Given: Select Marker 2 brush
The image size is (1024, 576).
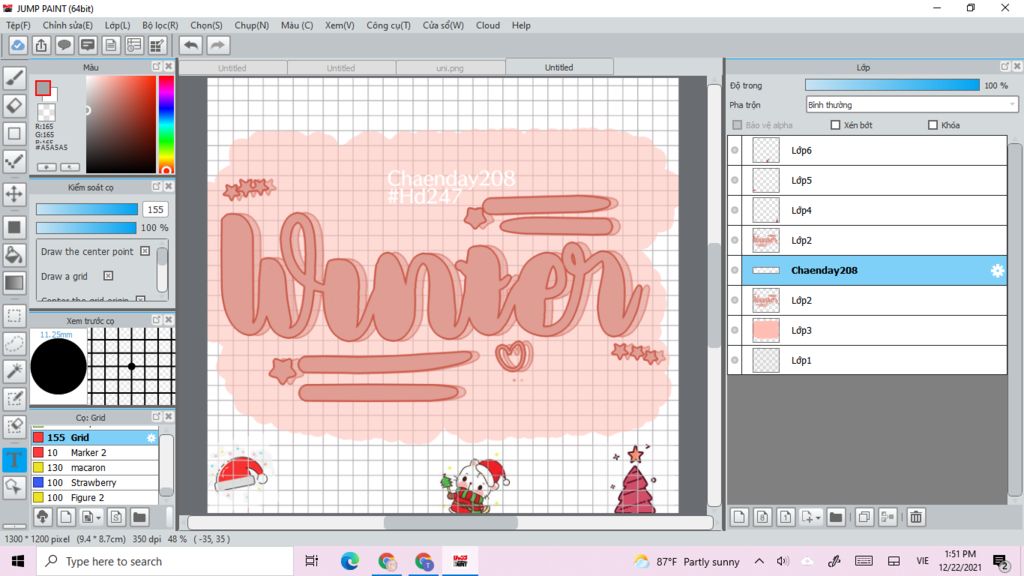Looking at the screenshot, I should point(95,453).
